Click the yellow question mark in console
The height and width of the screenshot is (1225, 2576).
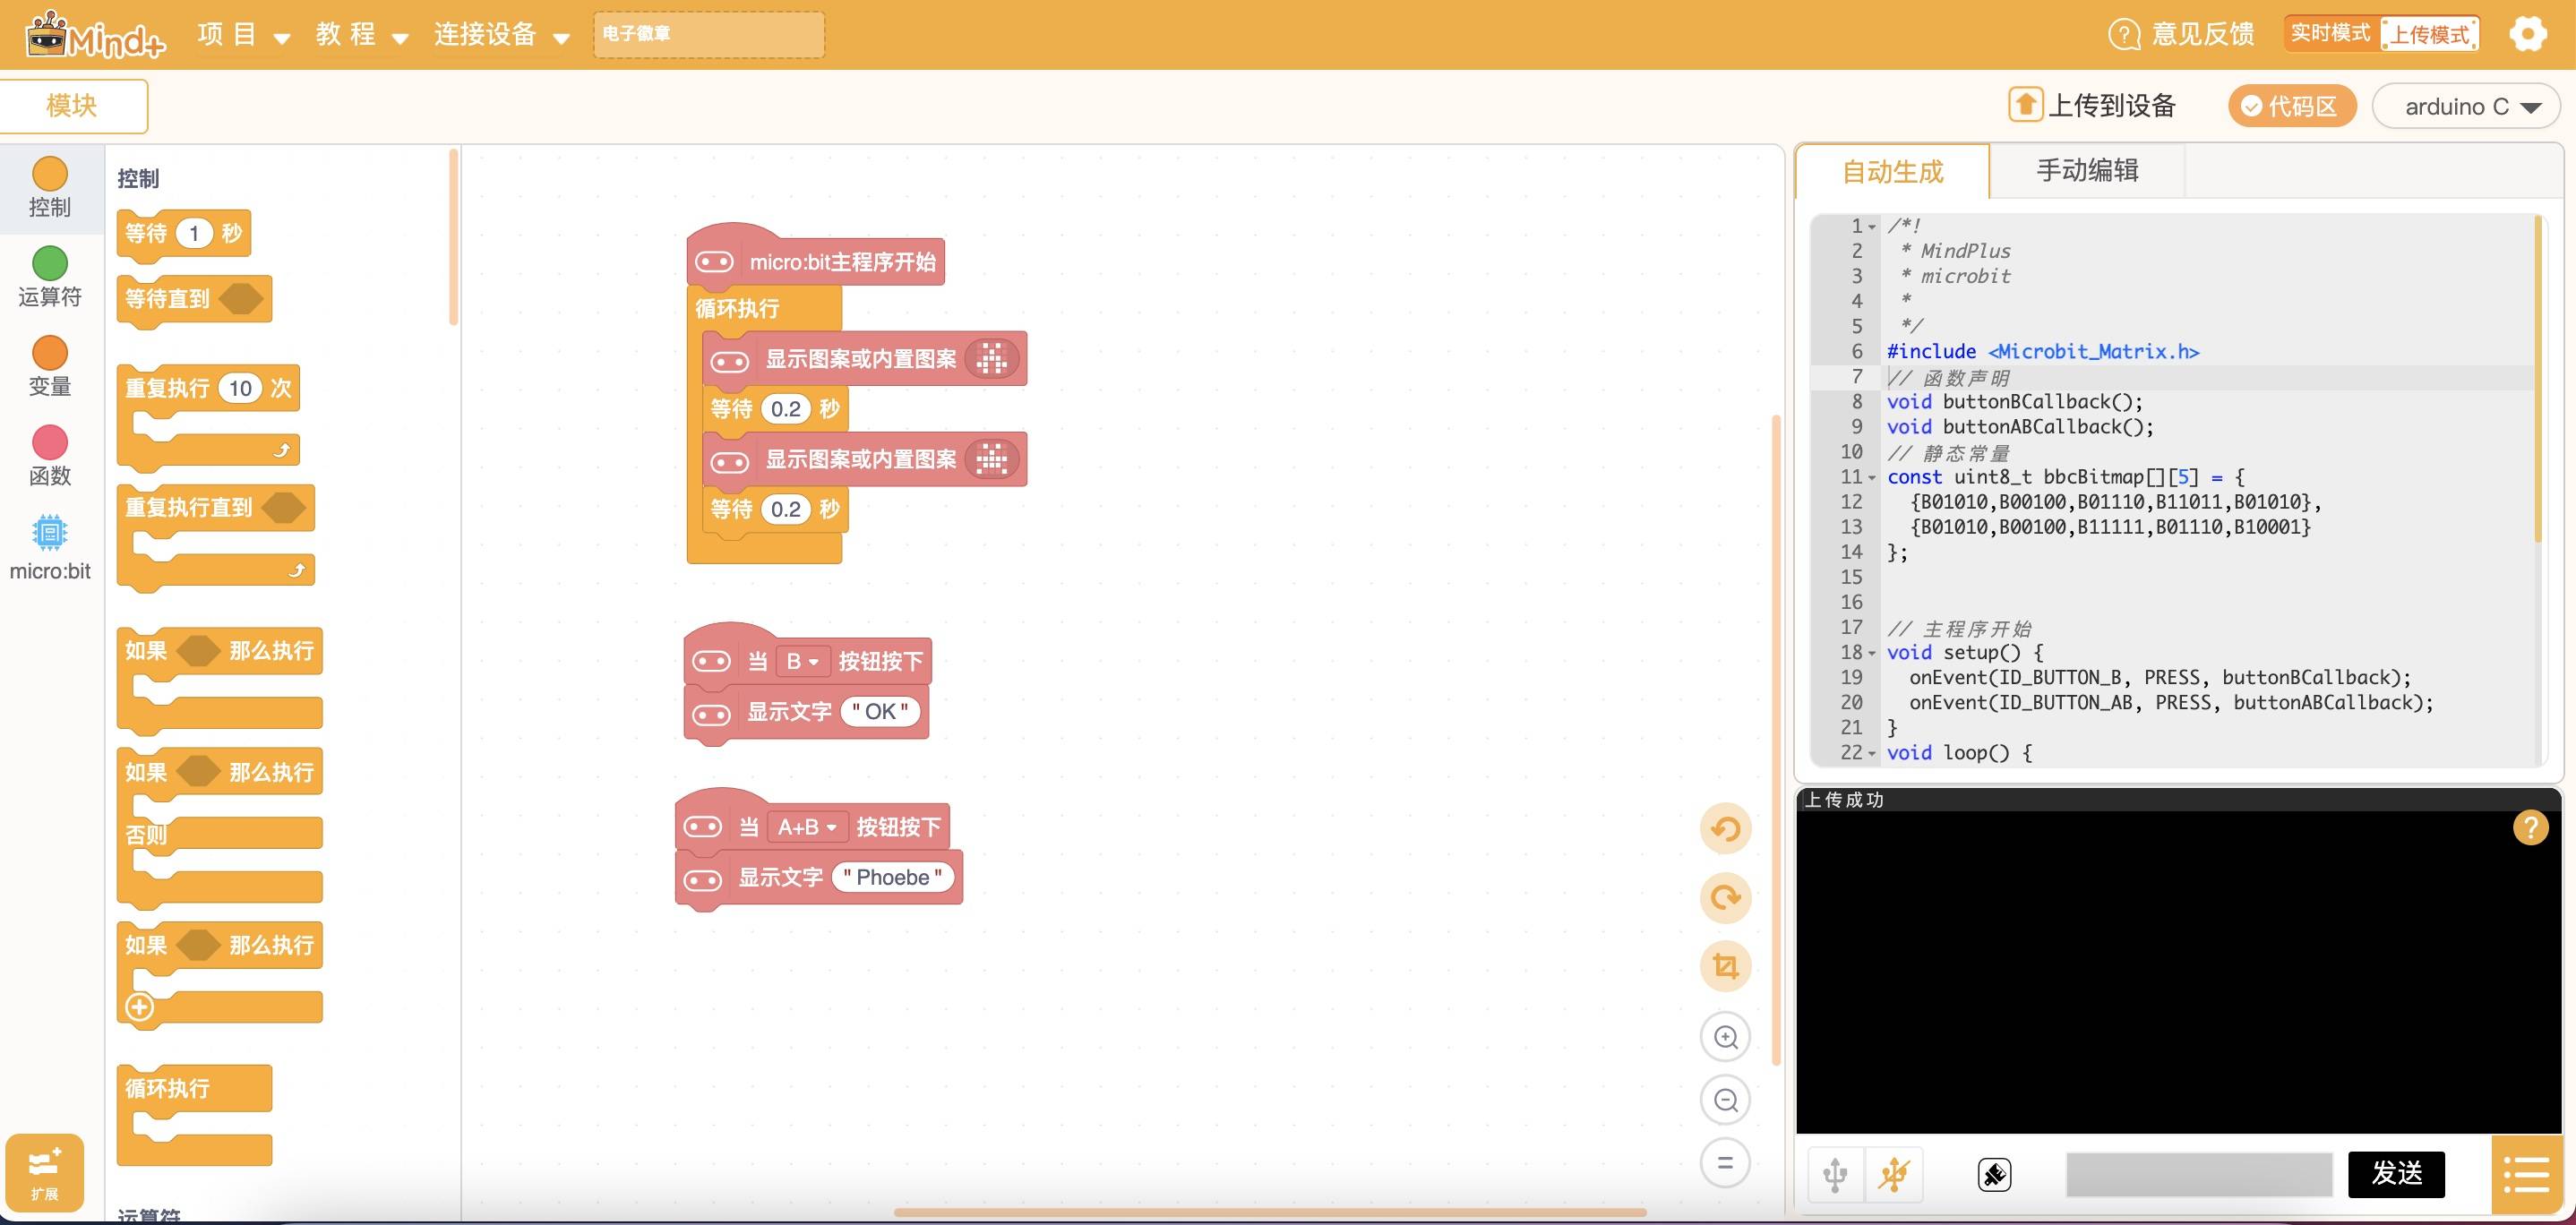point(2531,828)
